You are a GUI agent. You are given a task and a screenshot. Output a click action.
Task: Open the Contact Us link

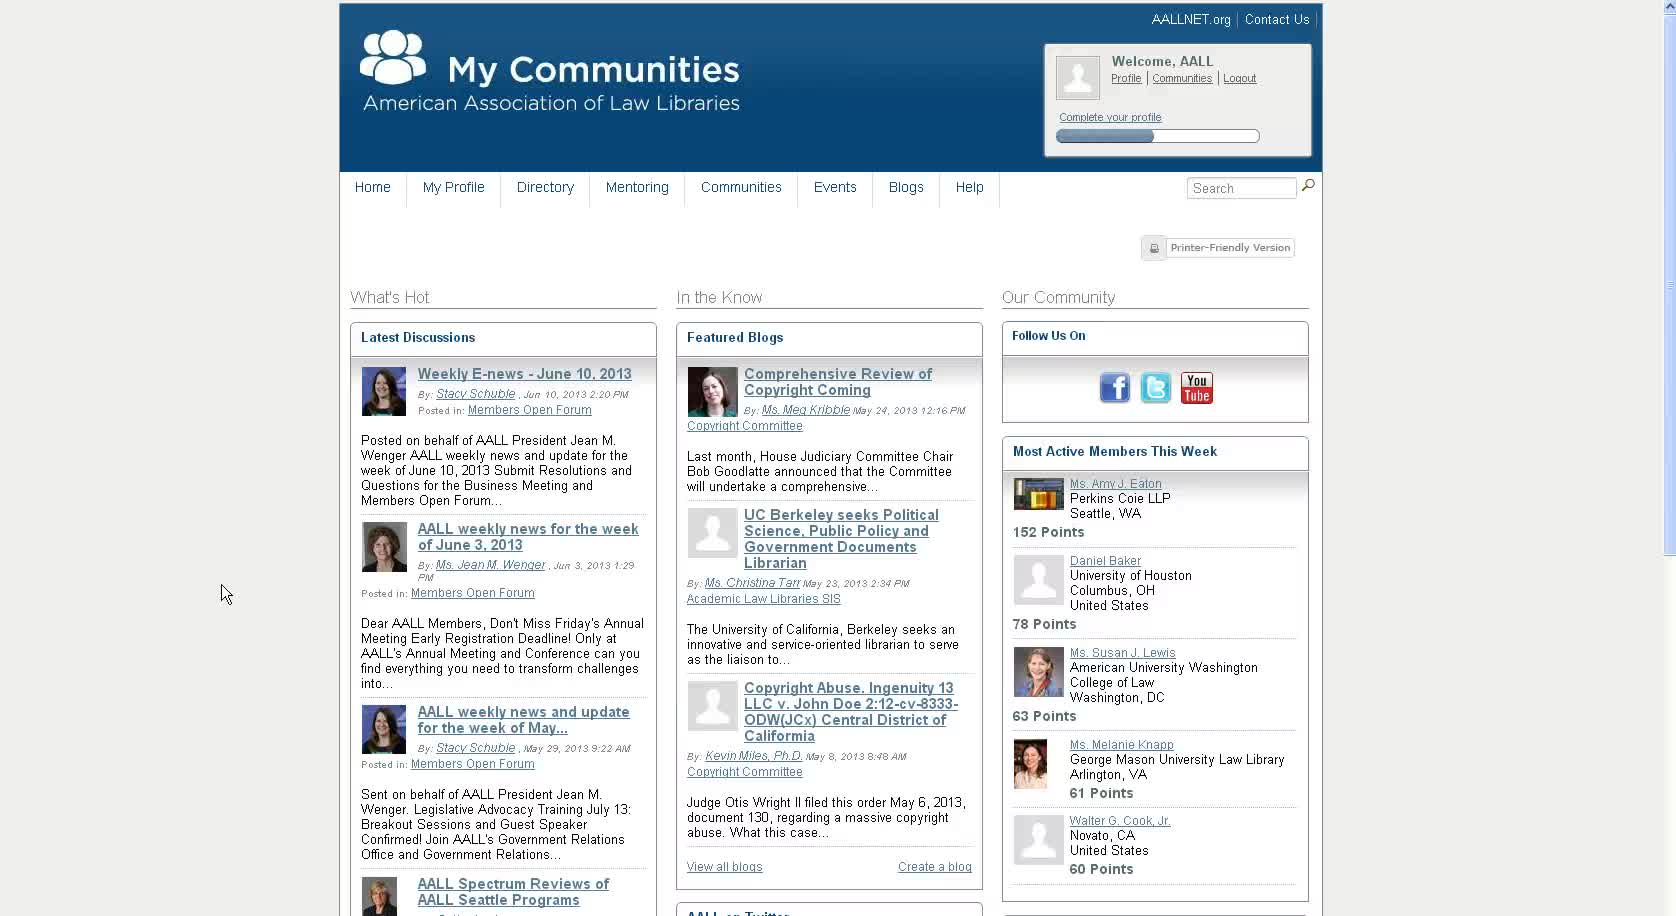tap(1277, 19)
